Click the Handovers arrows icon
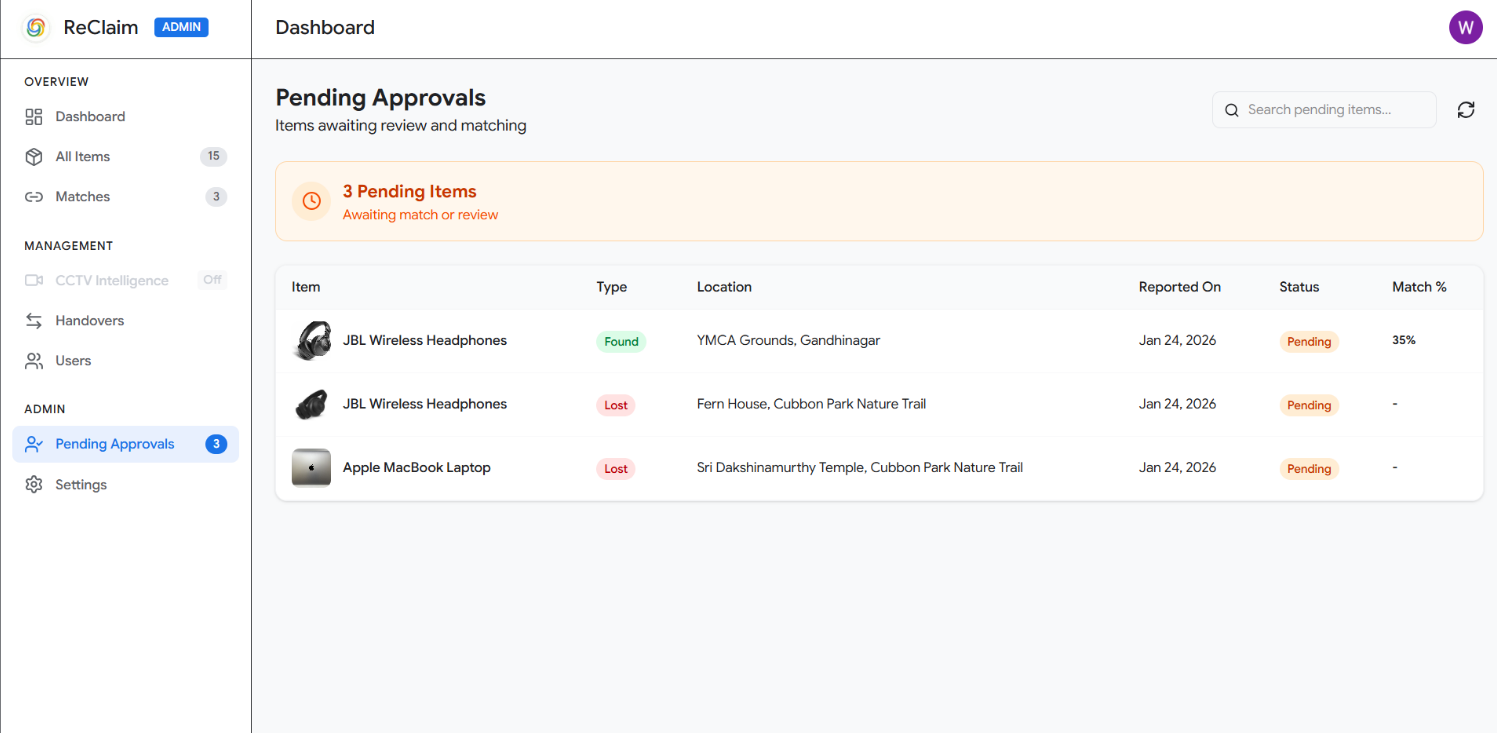1497x733 pixels. pyautogui.click(x=34, y=321)
